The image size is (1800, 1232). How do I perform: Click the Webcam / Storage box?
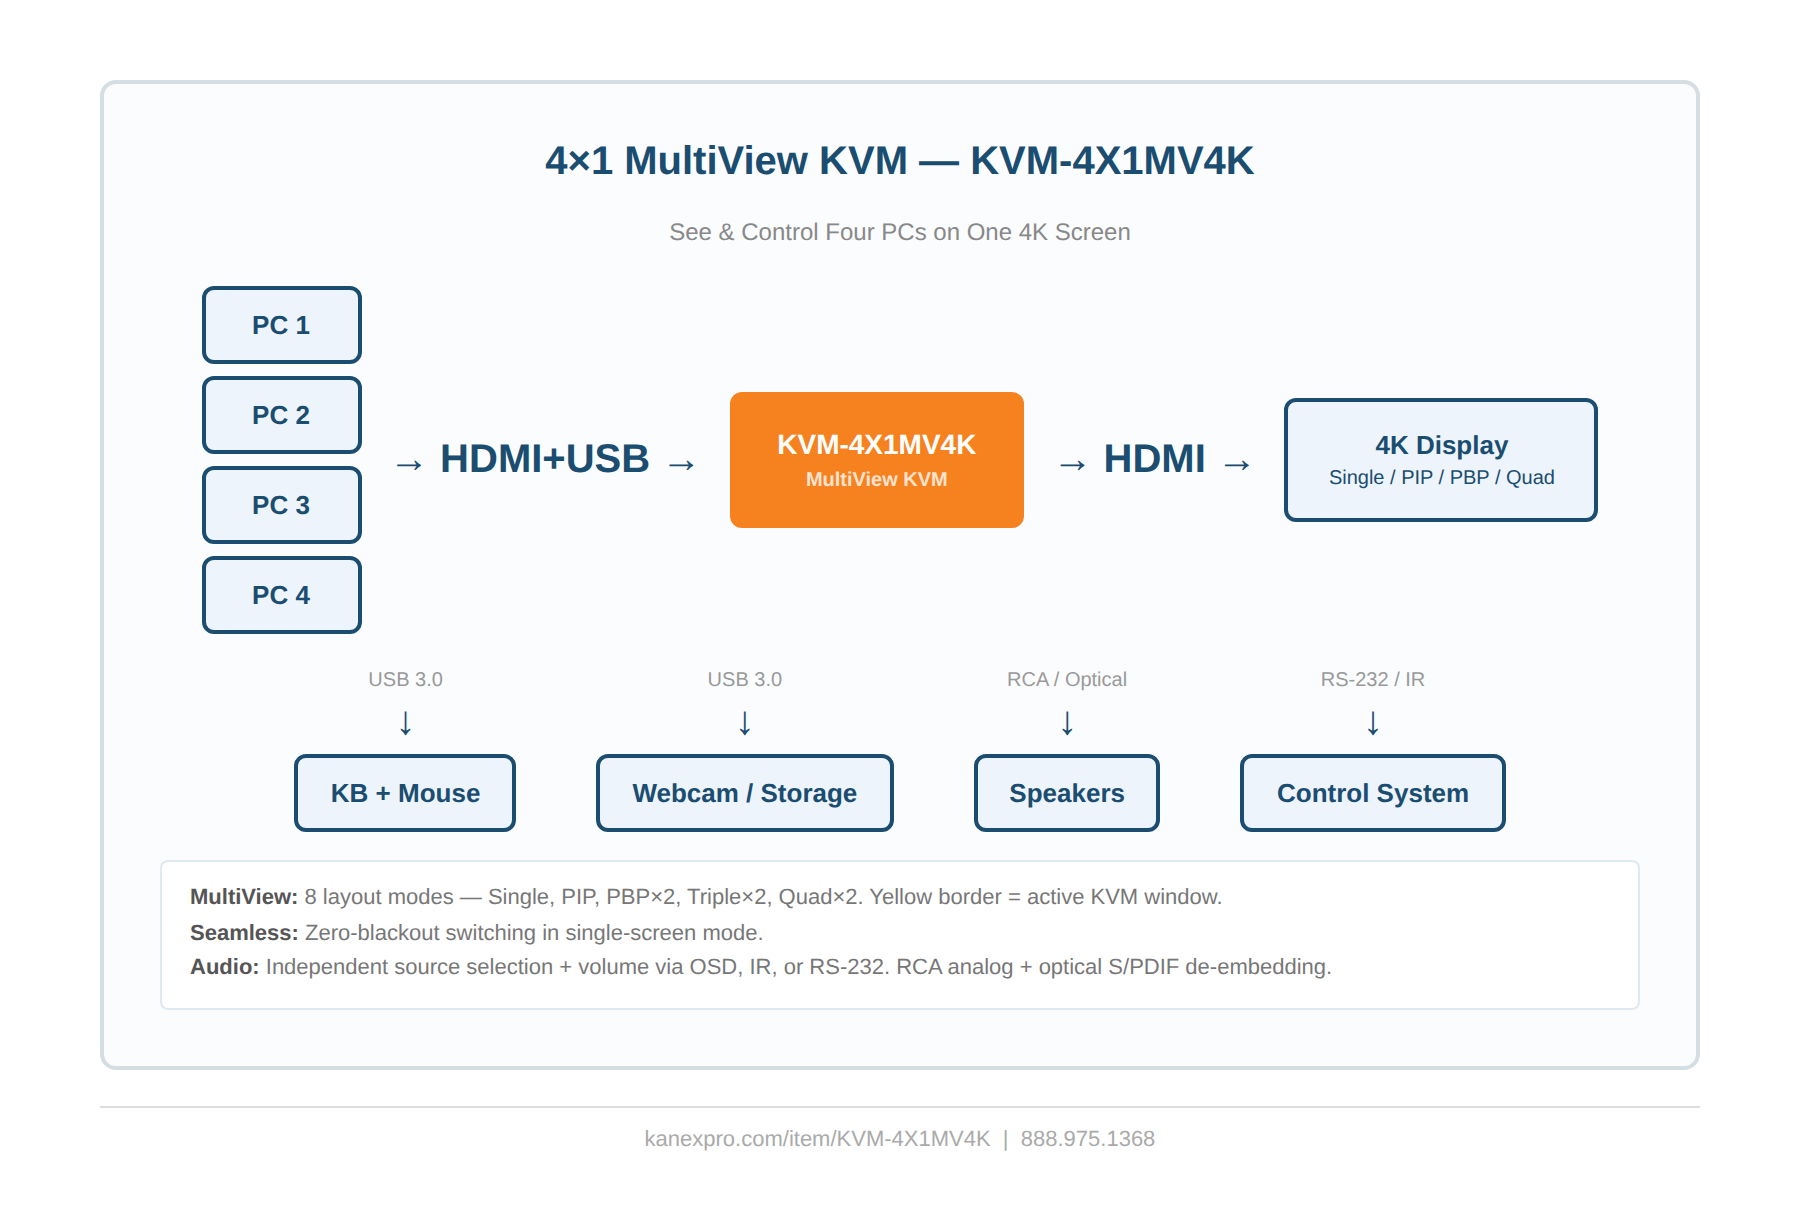[745, 793]
